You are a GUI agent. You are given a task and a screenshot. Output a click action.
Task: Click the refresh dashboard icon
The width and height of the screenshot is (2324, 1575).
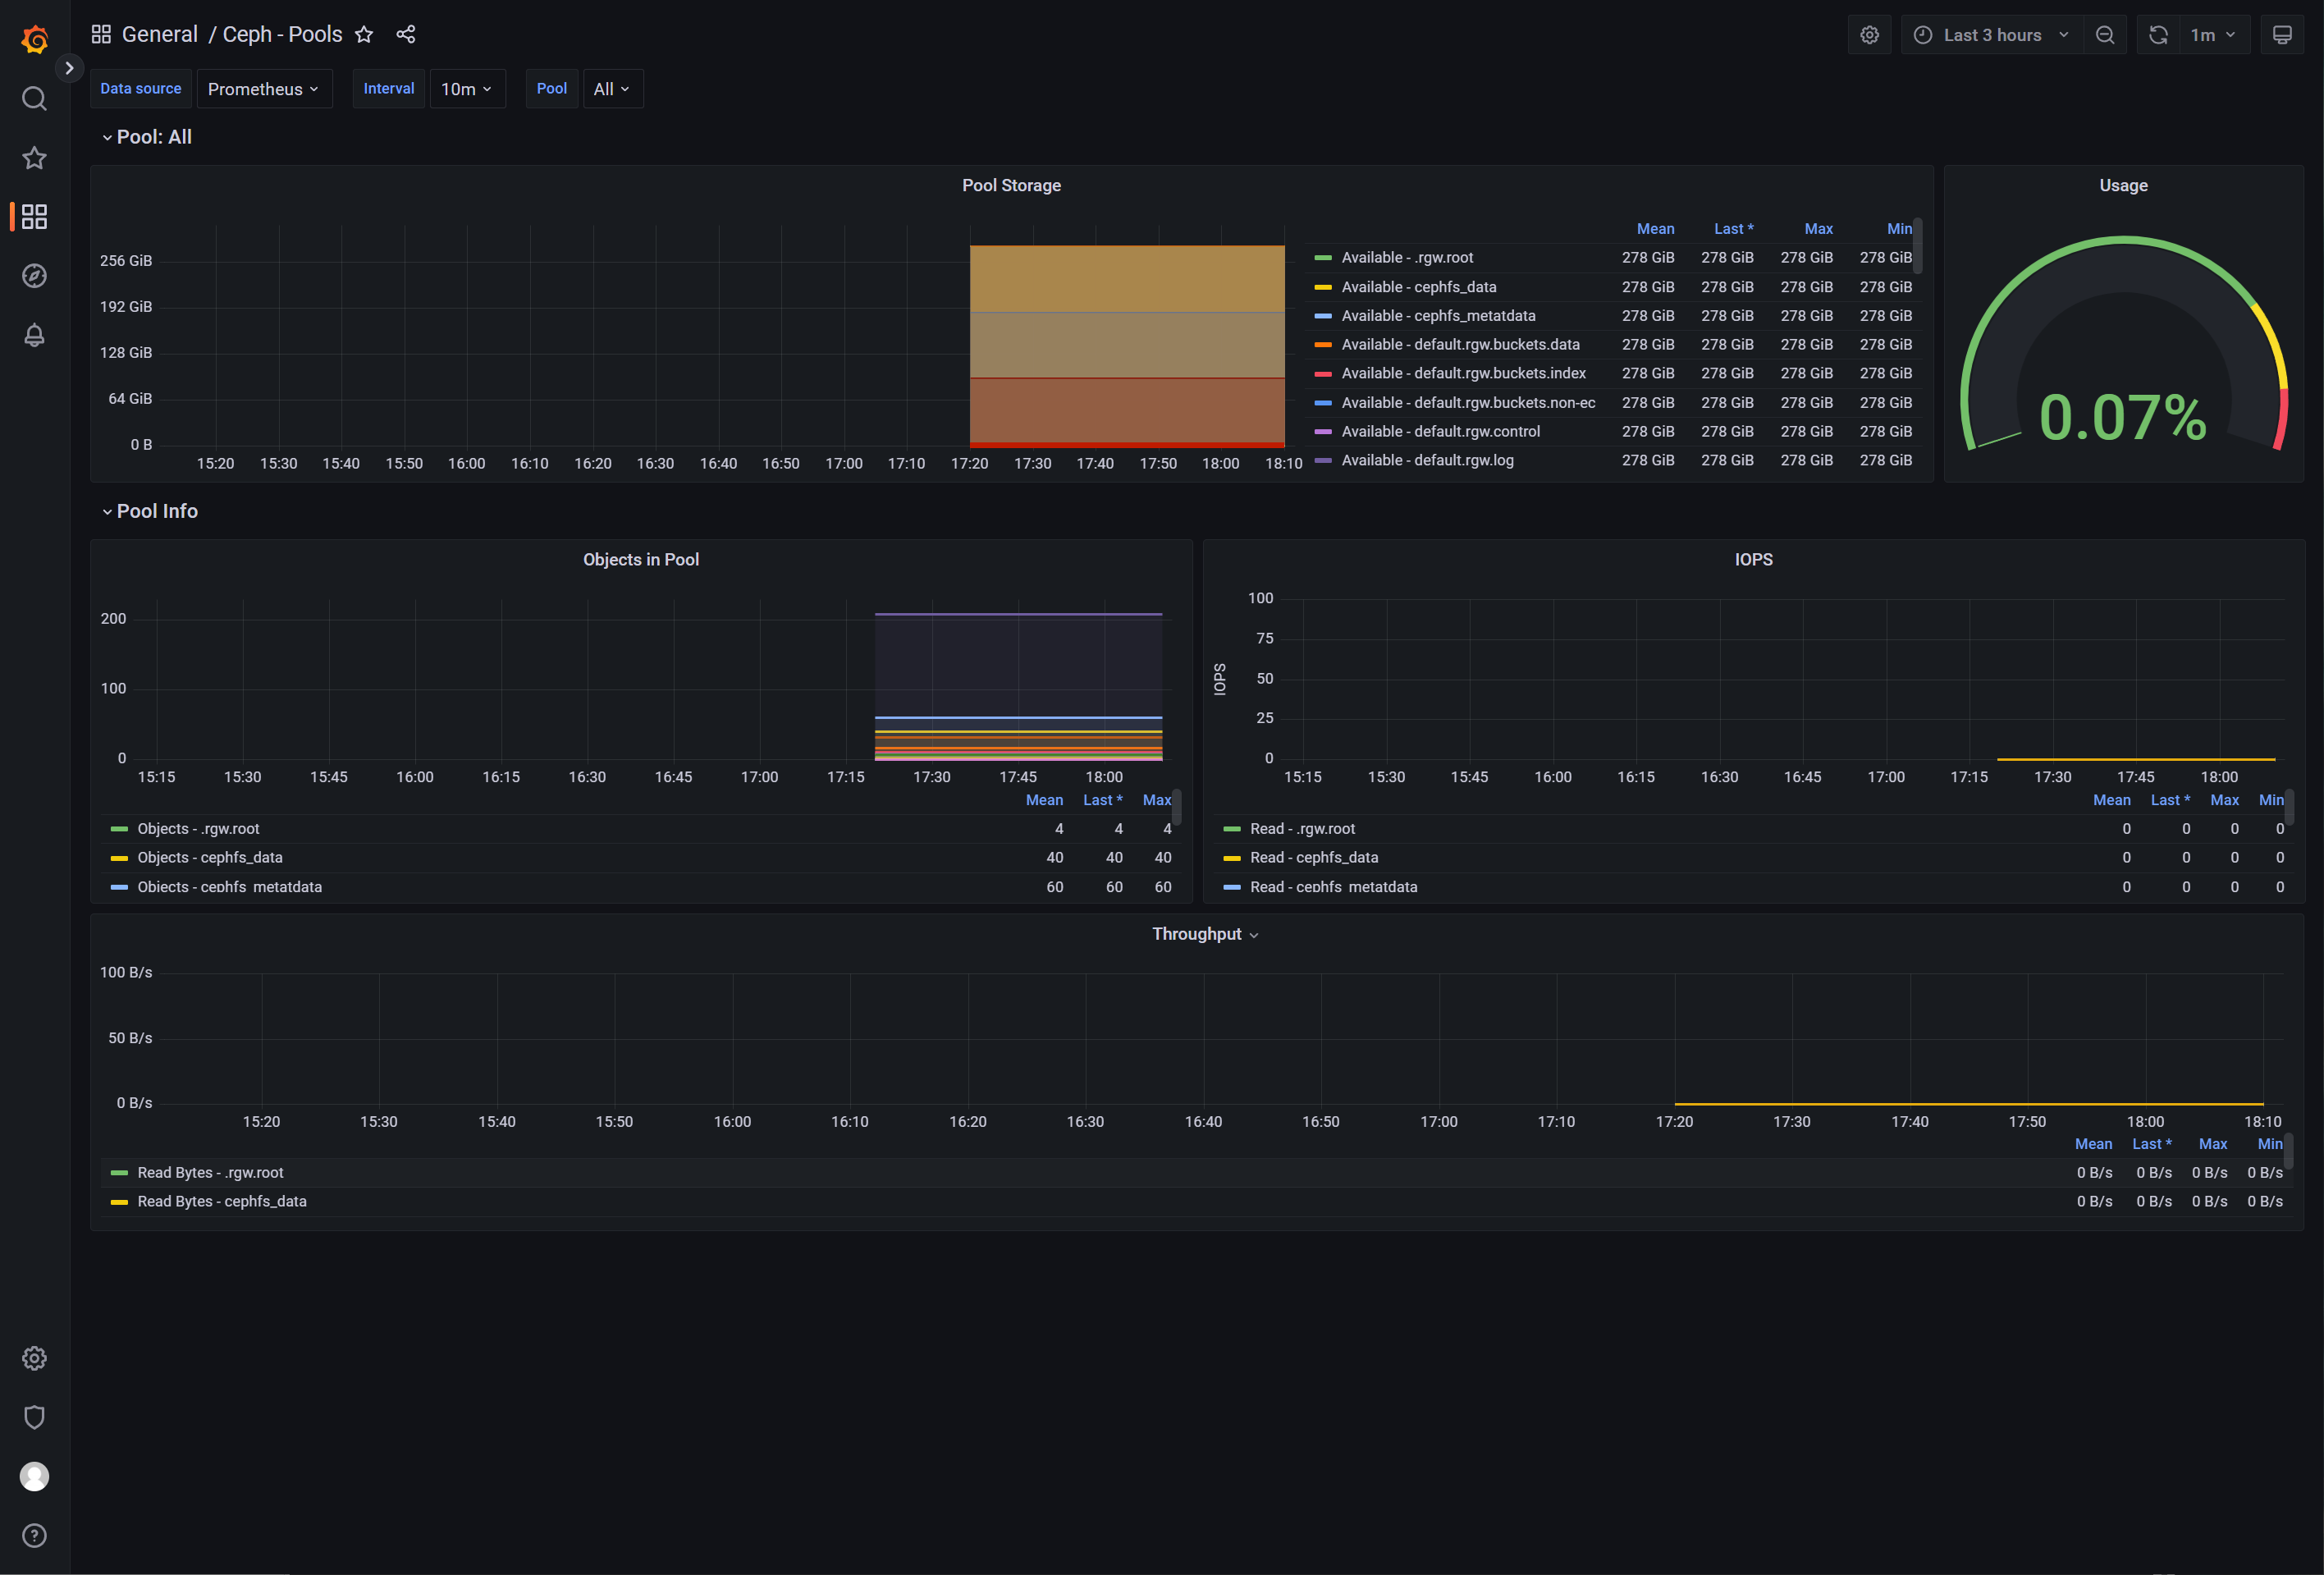[x=2158, y=35]
